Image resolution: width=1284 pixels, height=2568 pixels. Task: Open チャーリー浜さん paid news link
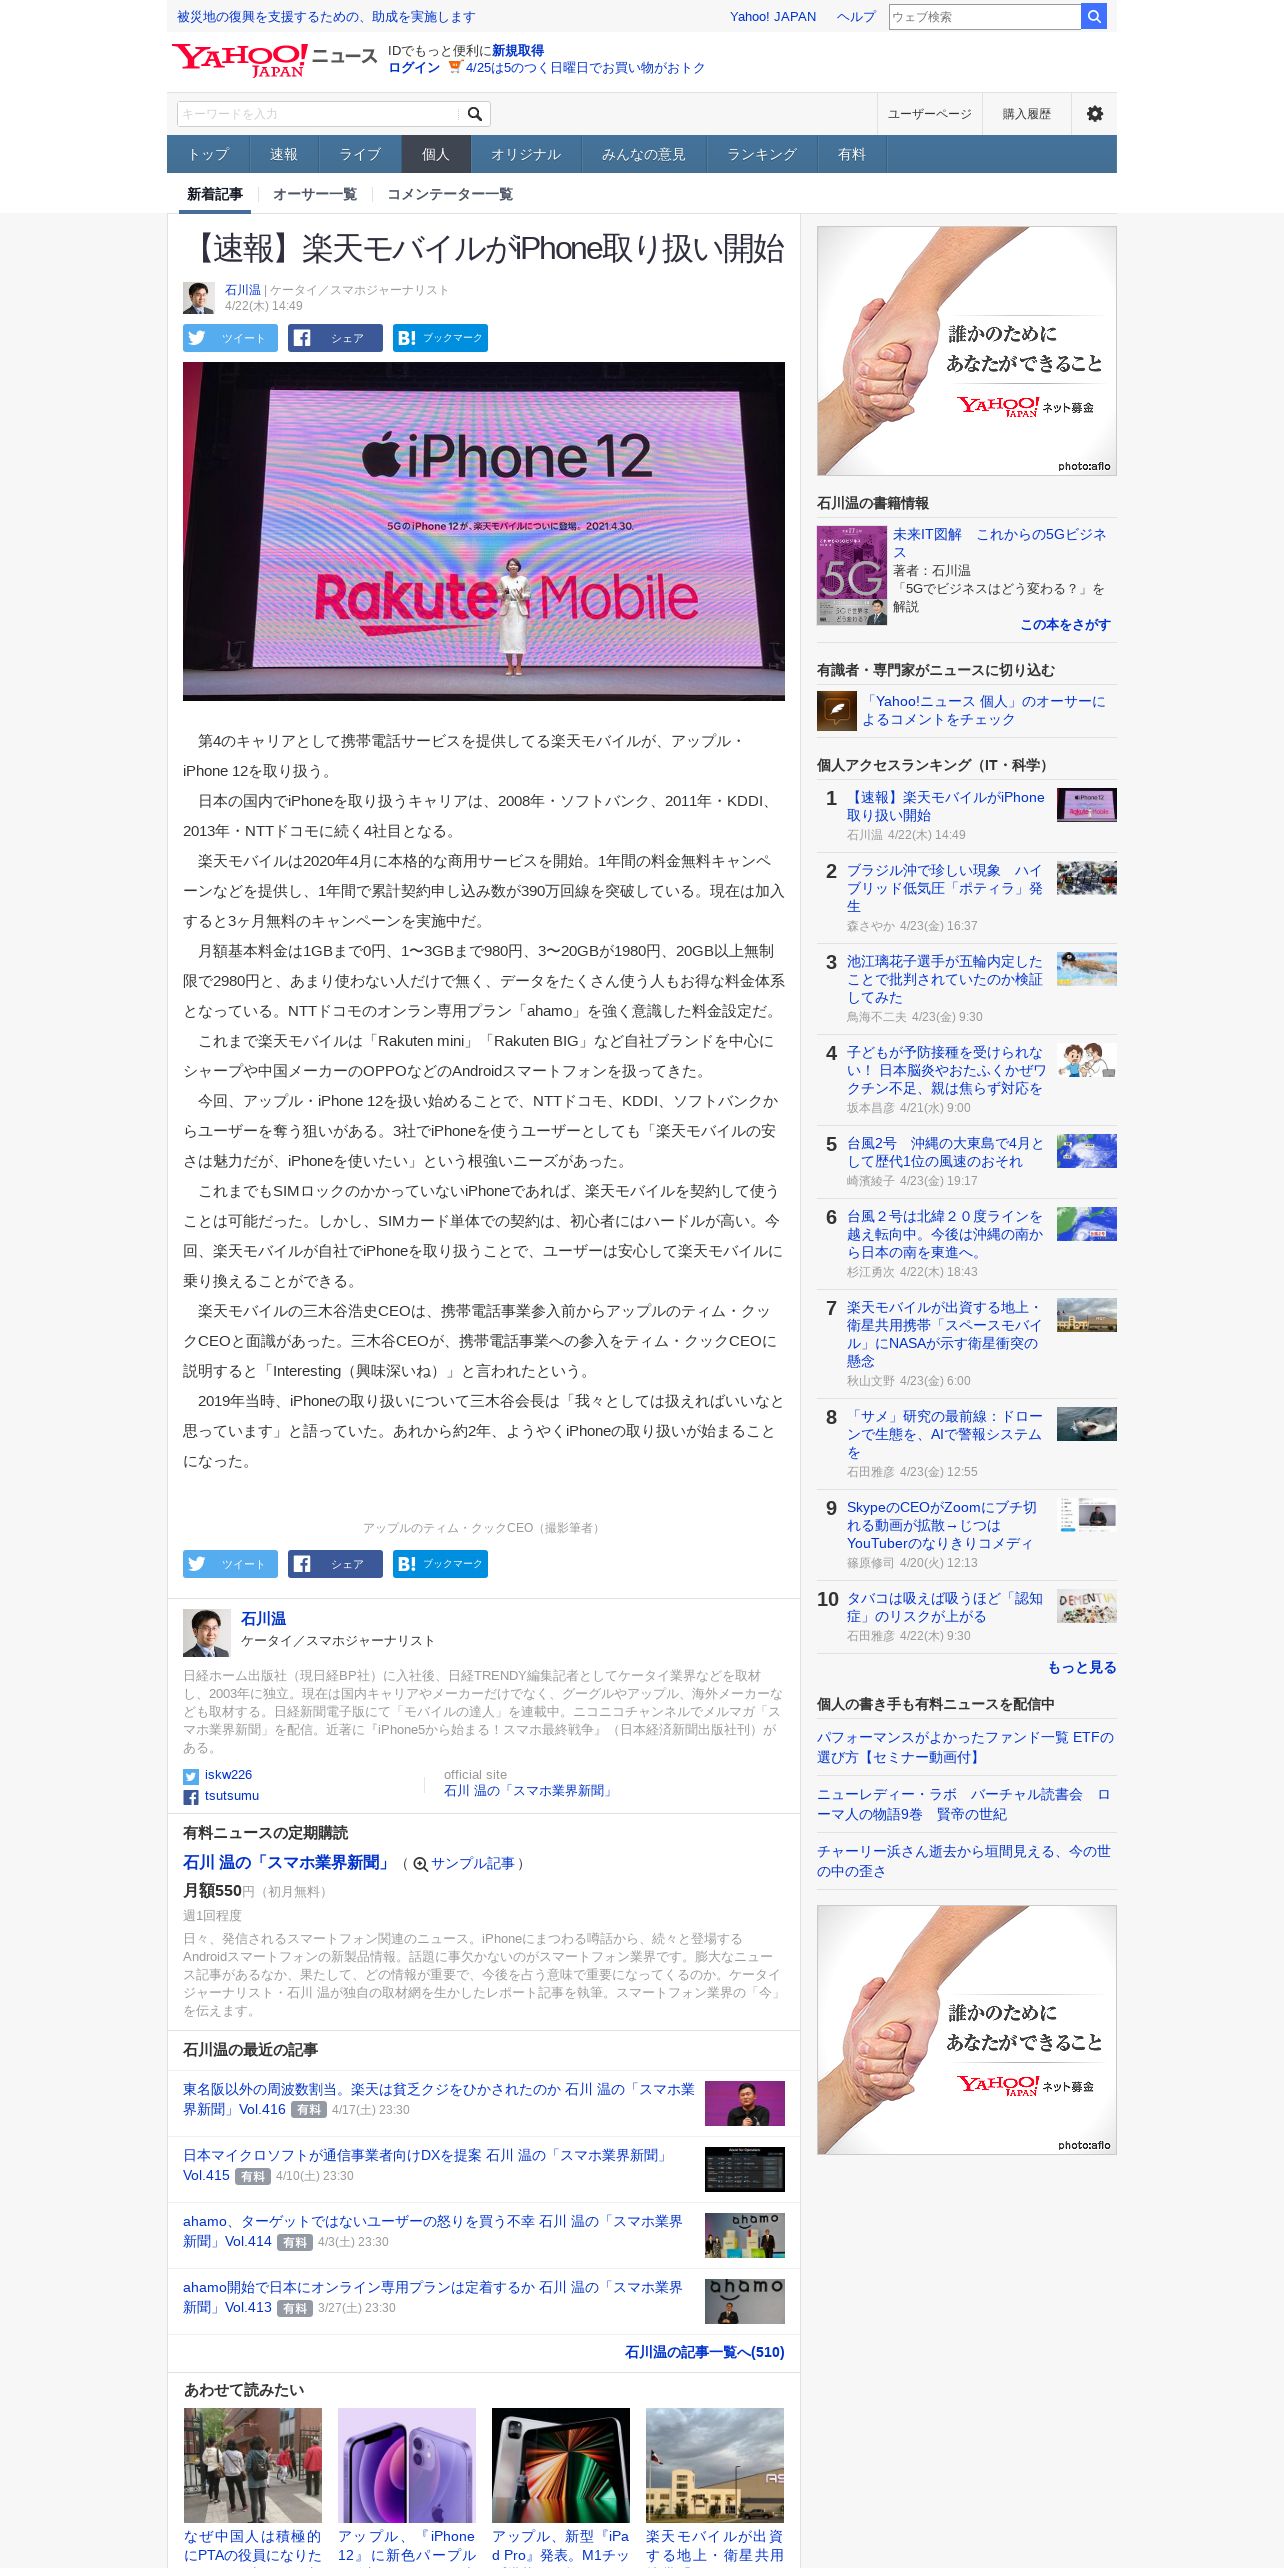pyautogui.click(x=964, y=1861)
